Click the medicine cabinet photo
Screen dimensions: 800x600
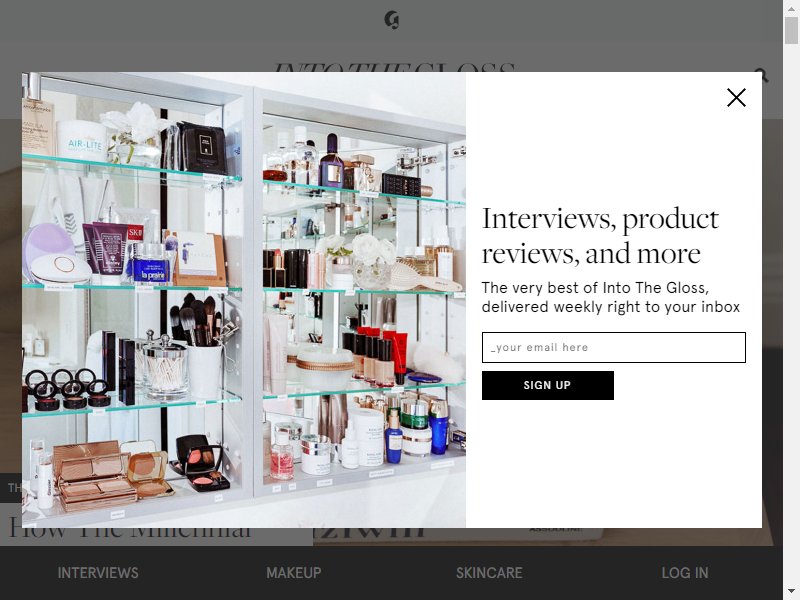pyautogui.click(x=244, y=299)
